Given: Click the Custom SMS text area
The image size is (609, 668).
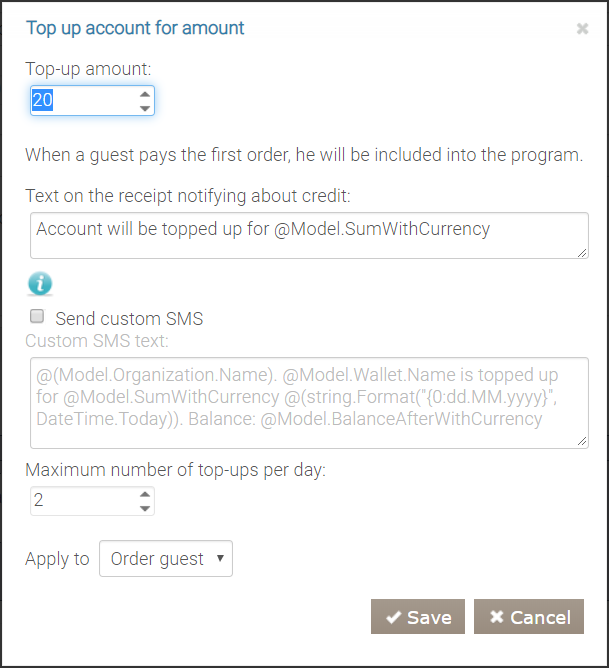Looking at the screenshot, I should point(300,400).
